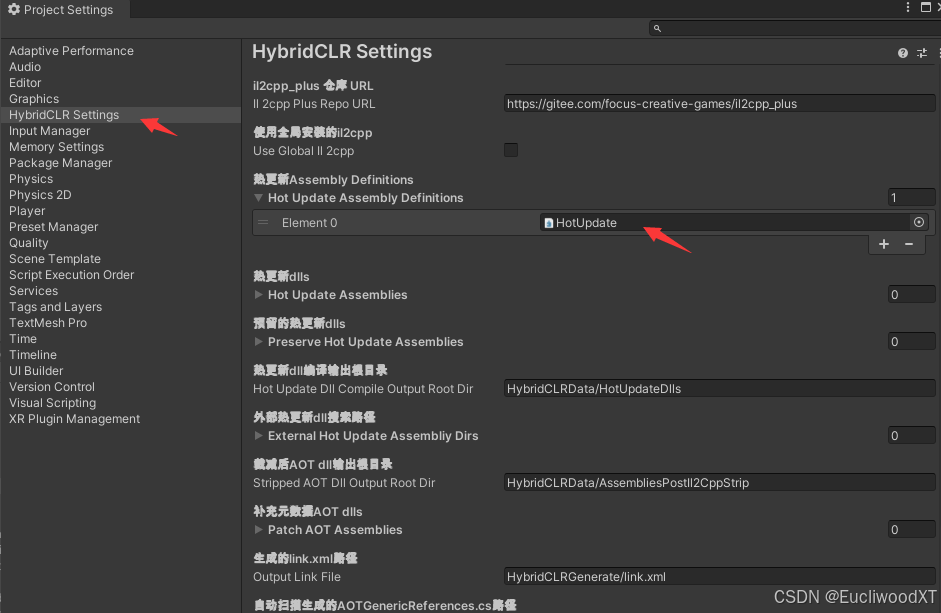Expand the External Hot Update Assembliy Dirs
This screenshot has height=613, width=941.
(258, 435)
